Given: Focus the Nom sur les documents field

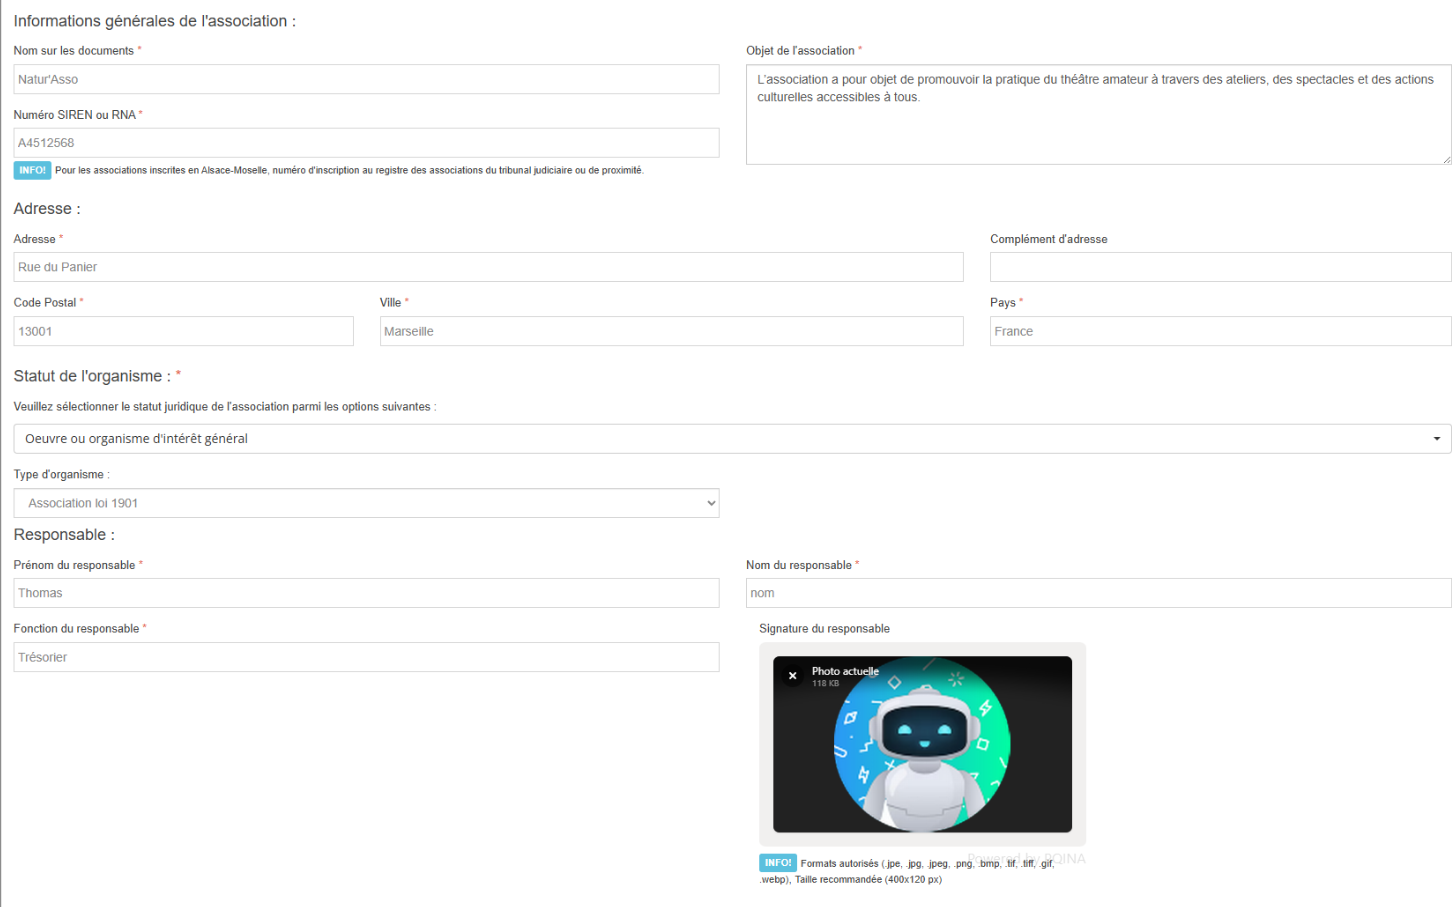Looking at the screenshot, I should click(366, 80).
